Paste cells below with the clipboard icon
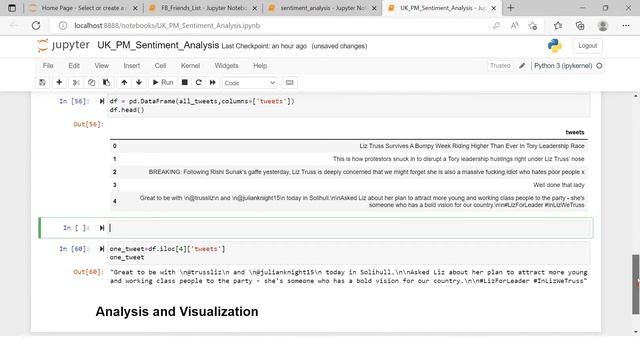This screenshot has width=640, height=360. (106, 82)
